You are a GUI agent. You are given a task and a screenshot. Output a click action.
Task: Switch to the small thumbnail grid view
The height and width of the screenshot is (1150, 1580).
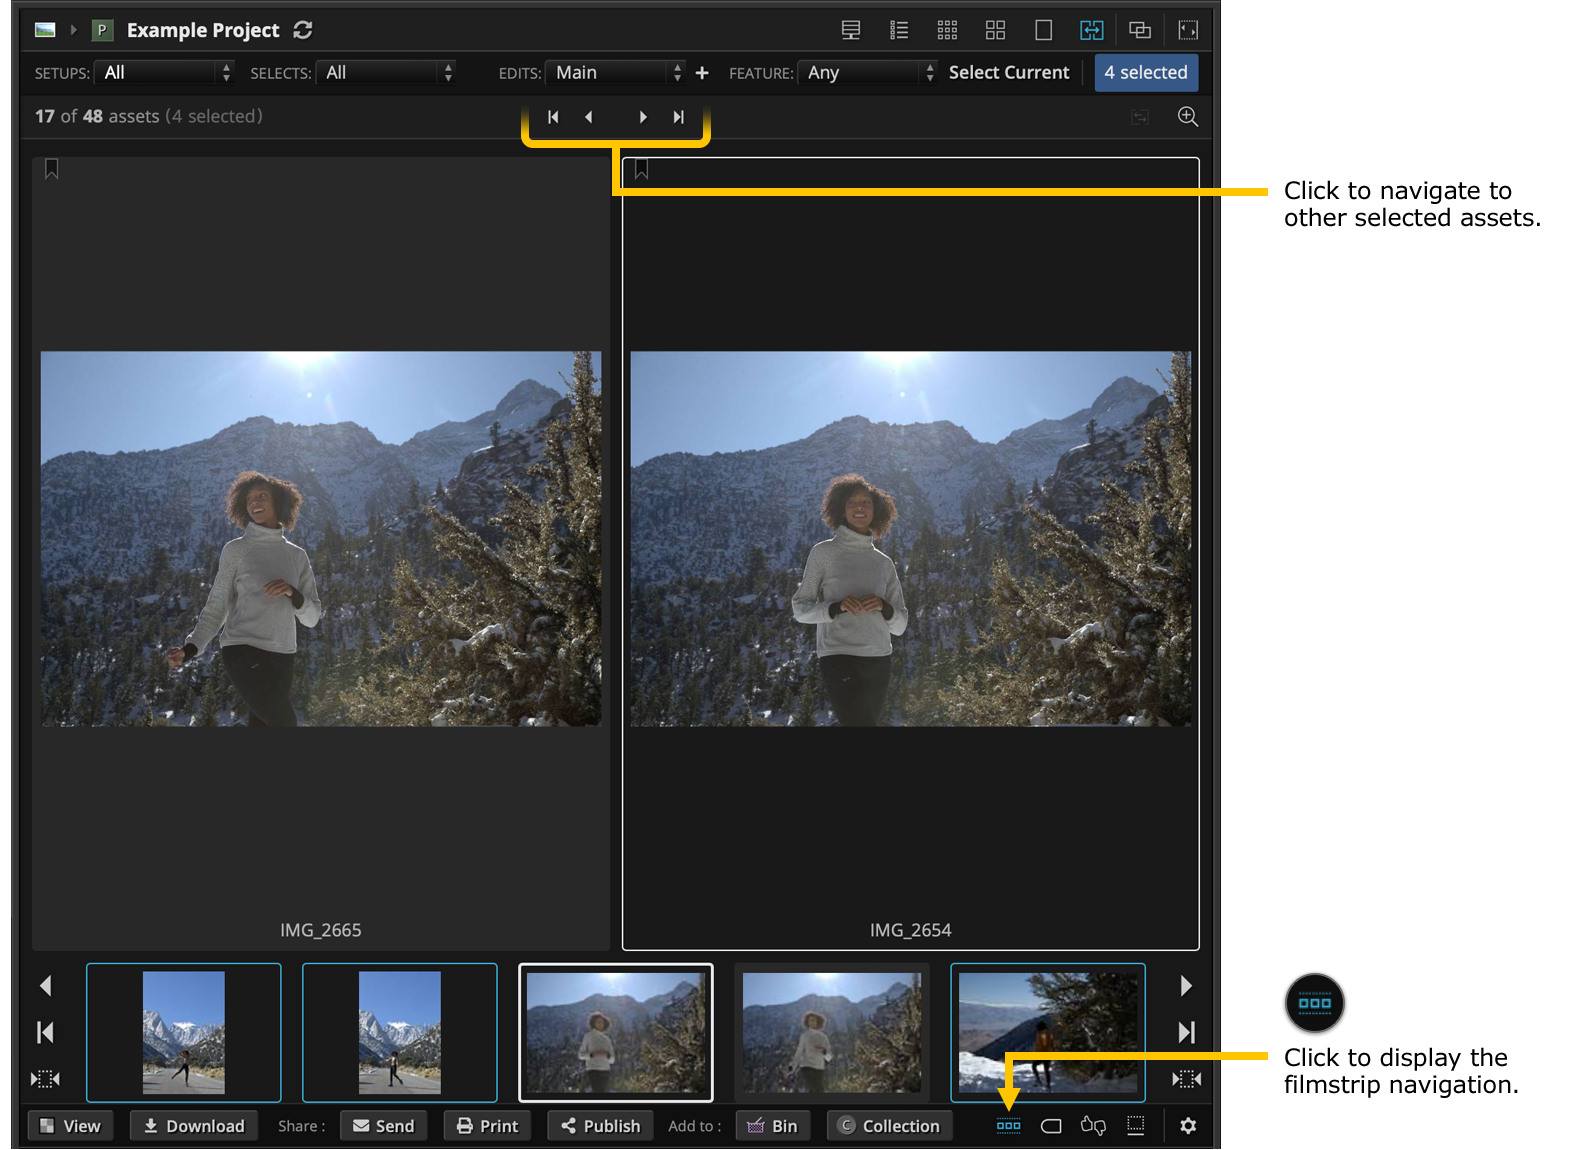pyautogui.click(x=947, y=30)
